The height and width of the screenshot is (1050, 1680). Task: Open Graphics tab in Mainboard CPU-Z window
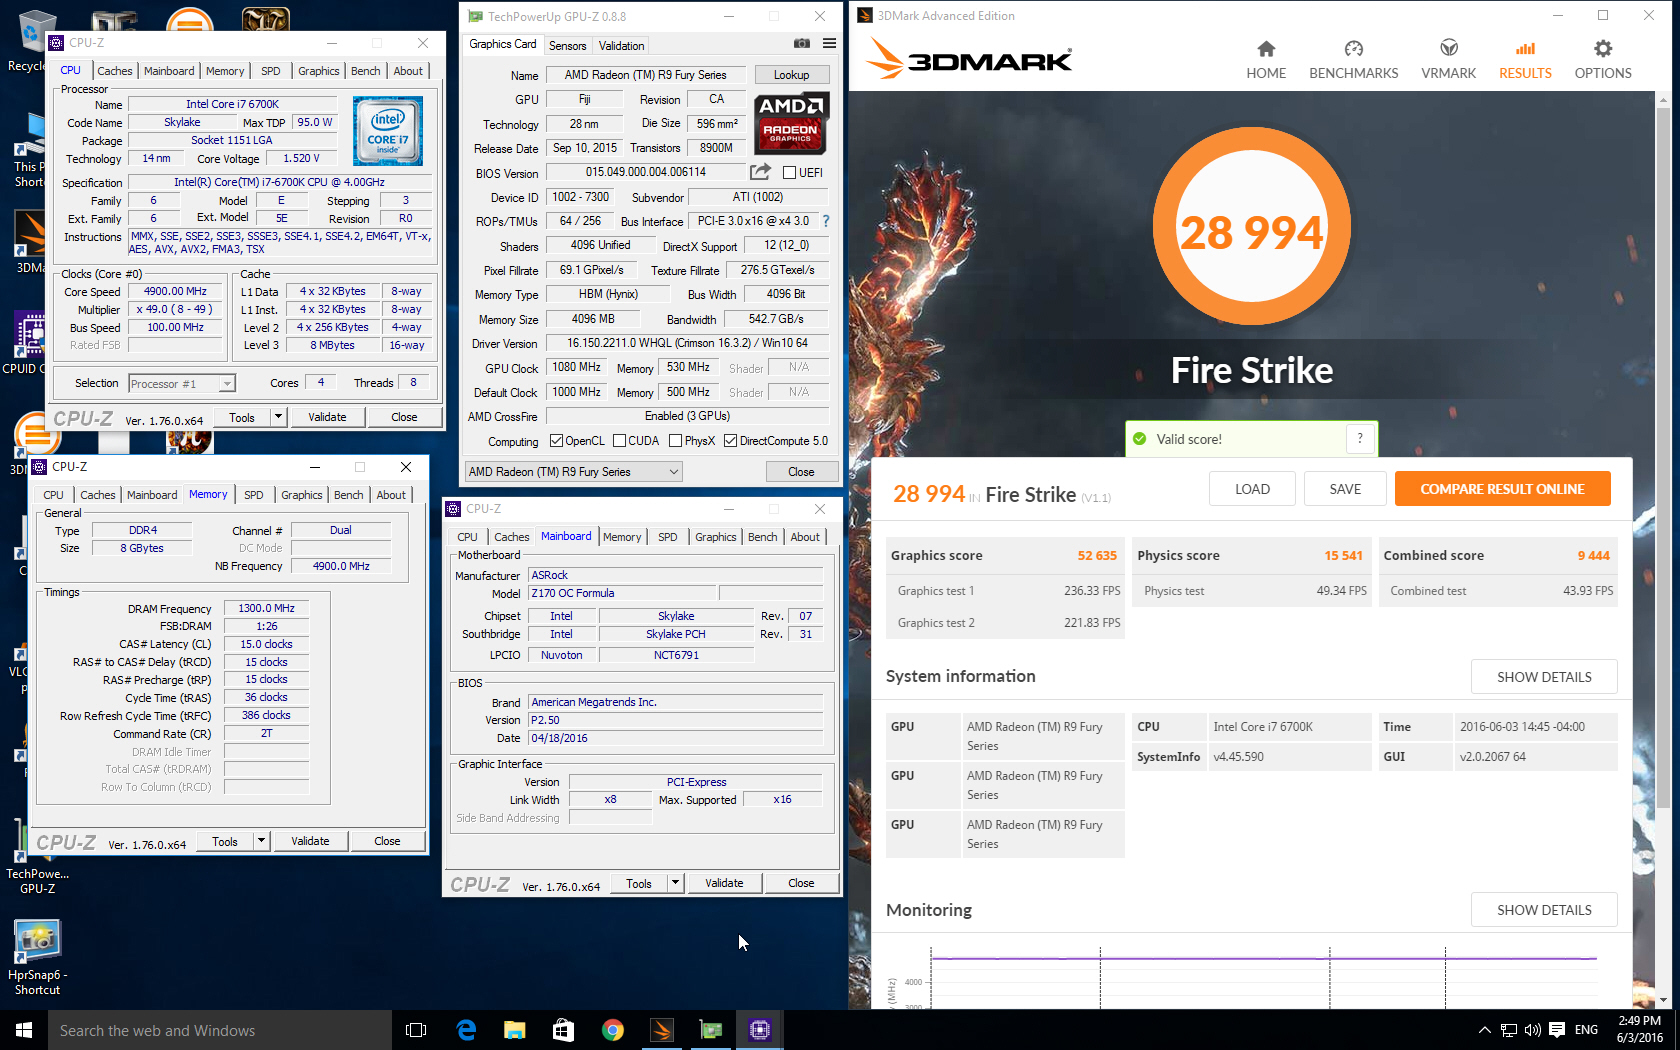[716, 537]
